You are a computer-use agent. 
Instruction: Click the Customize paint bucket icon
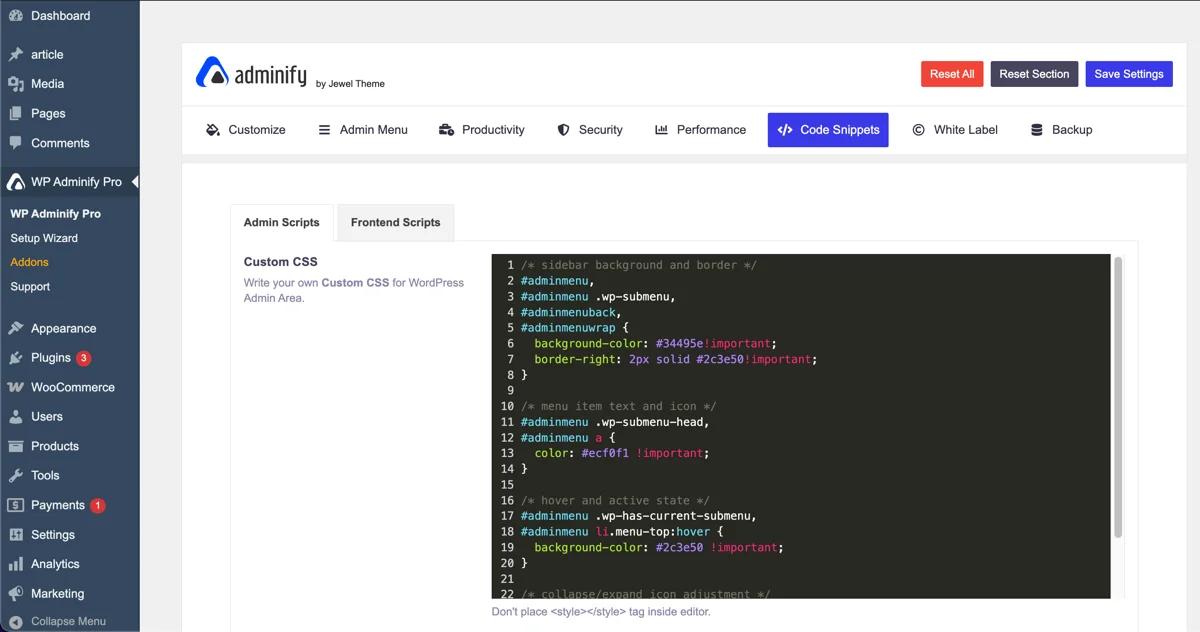tap(213, 130)
